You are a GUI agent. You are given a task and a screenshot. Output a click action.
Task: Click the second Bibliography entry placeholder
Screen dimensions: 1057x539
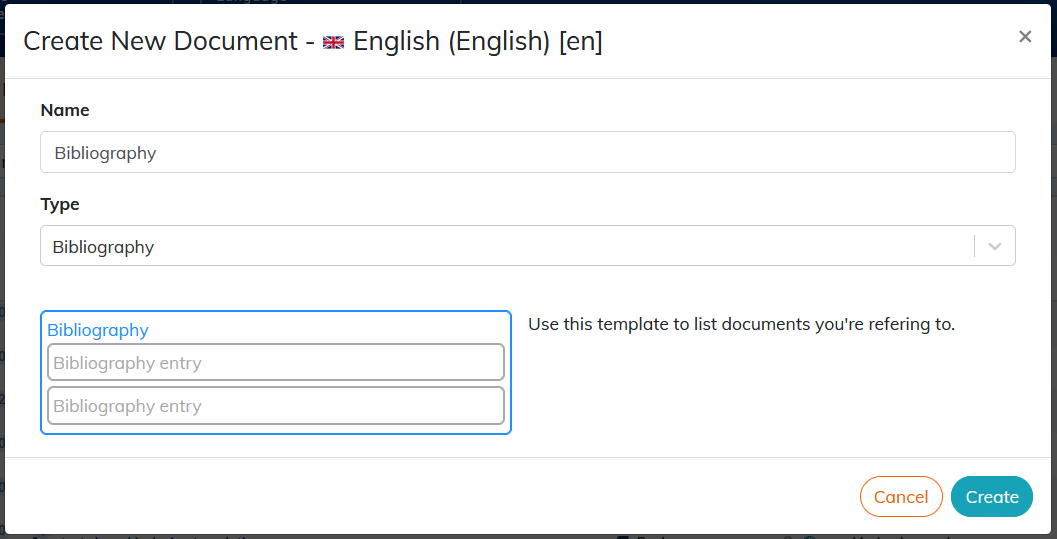point(276,406)
